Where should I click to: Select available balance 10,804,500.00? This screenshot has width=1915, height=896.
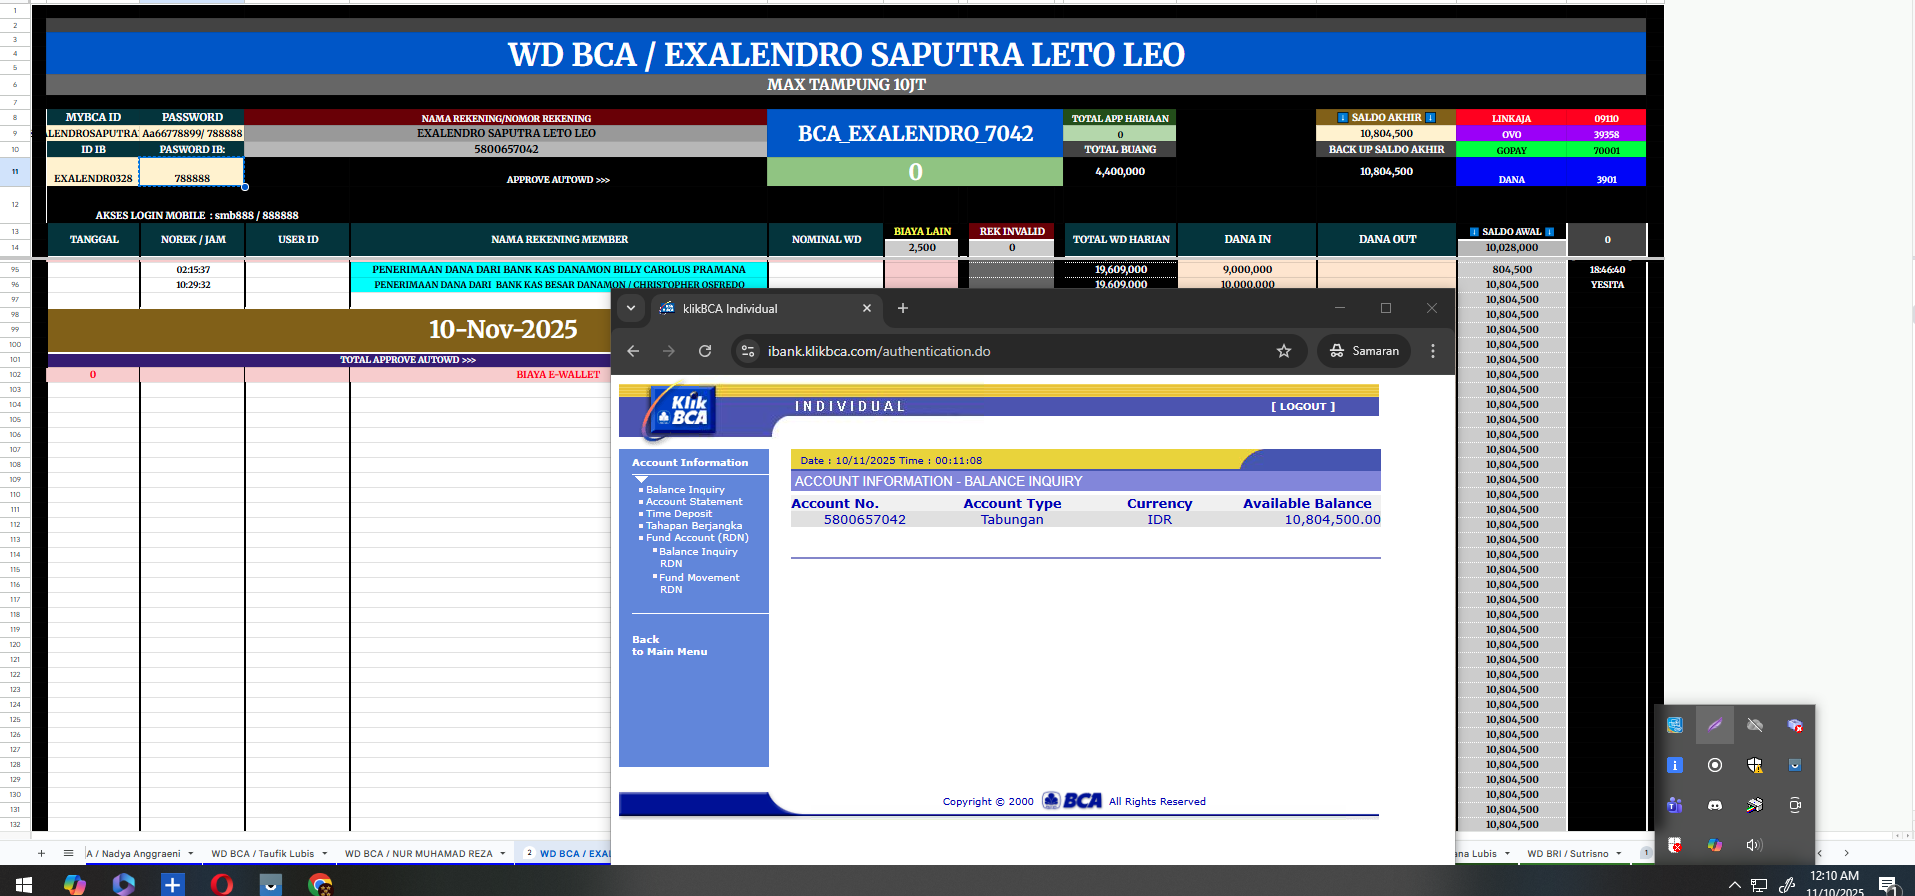(1332, 520)
